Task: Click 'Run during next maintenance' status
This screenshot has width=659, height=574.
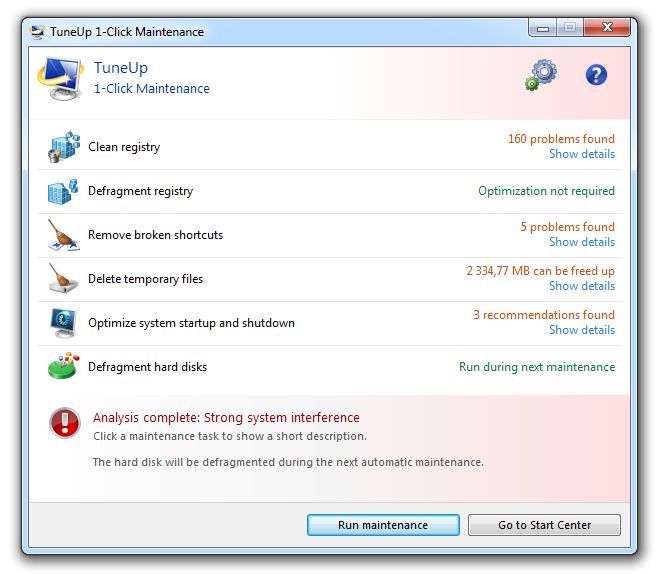Action: (x=537, y=367)
